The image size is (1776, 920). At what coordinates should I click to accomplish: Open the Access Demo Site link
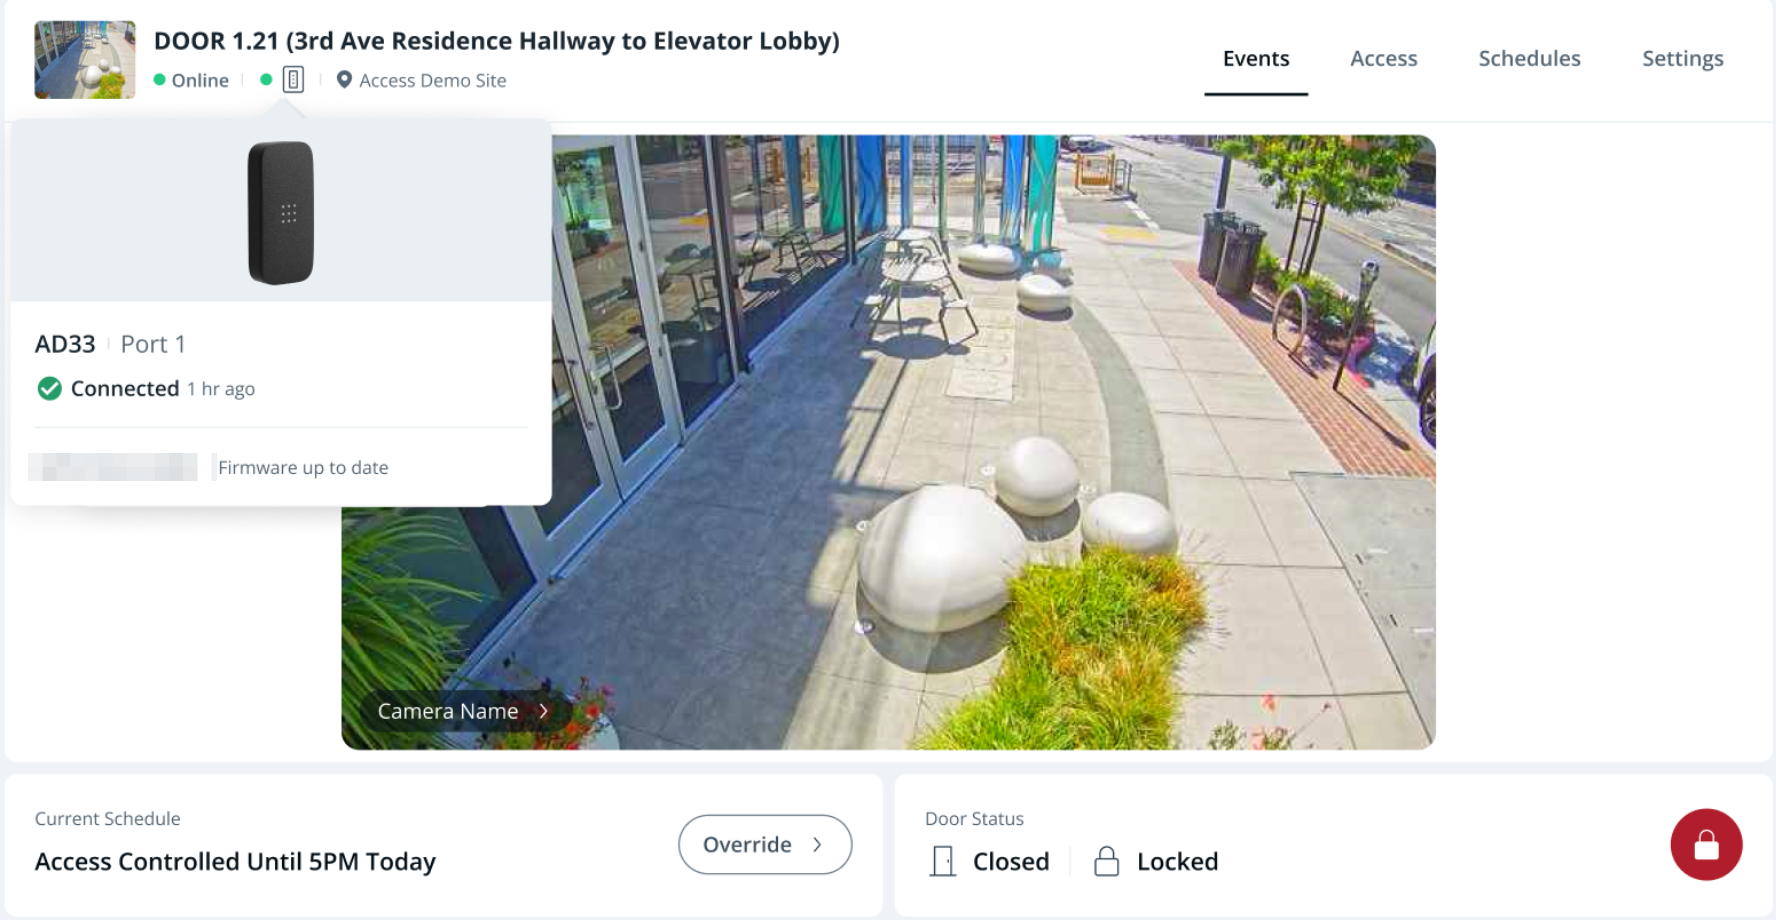pos(433,80)
